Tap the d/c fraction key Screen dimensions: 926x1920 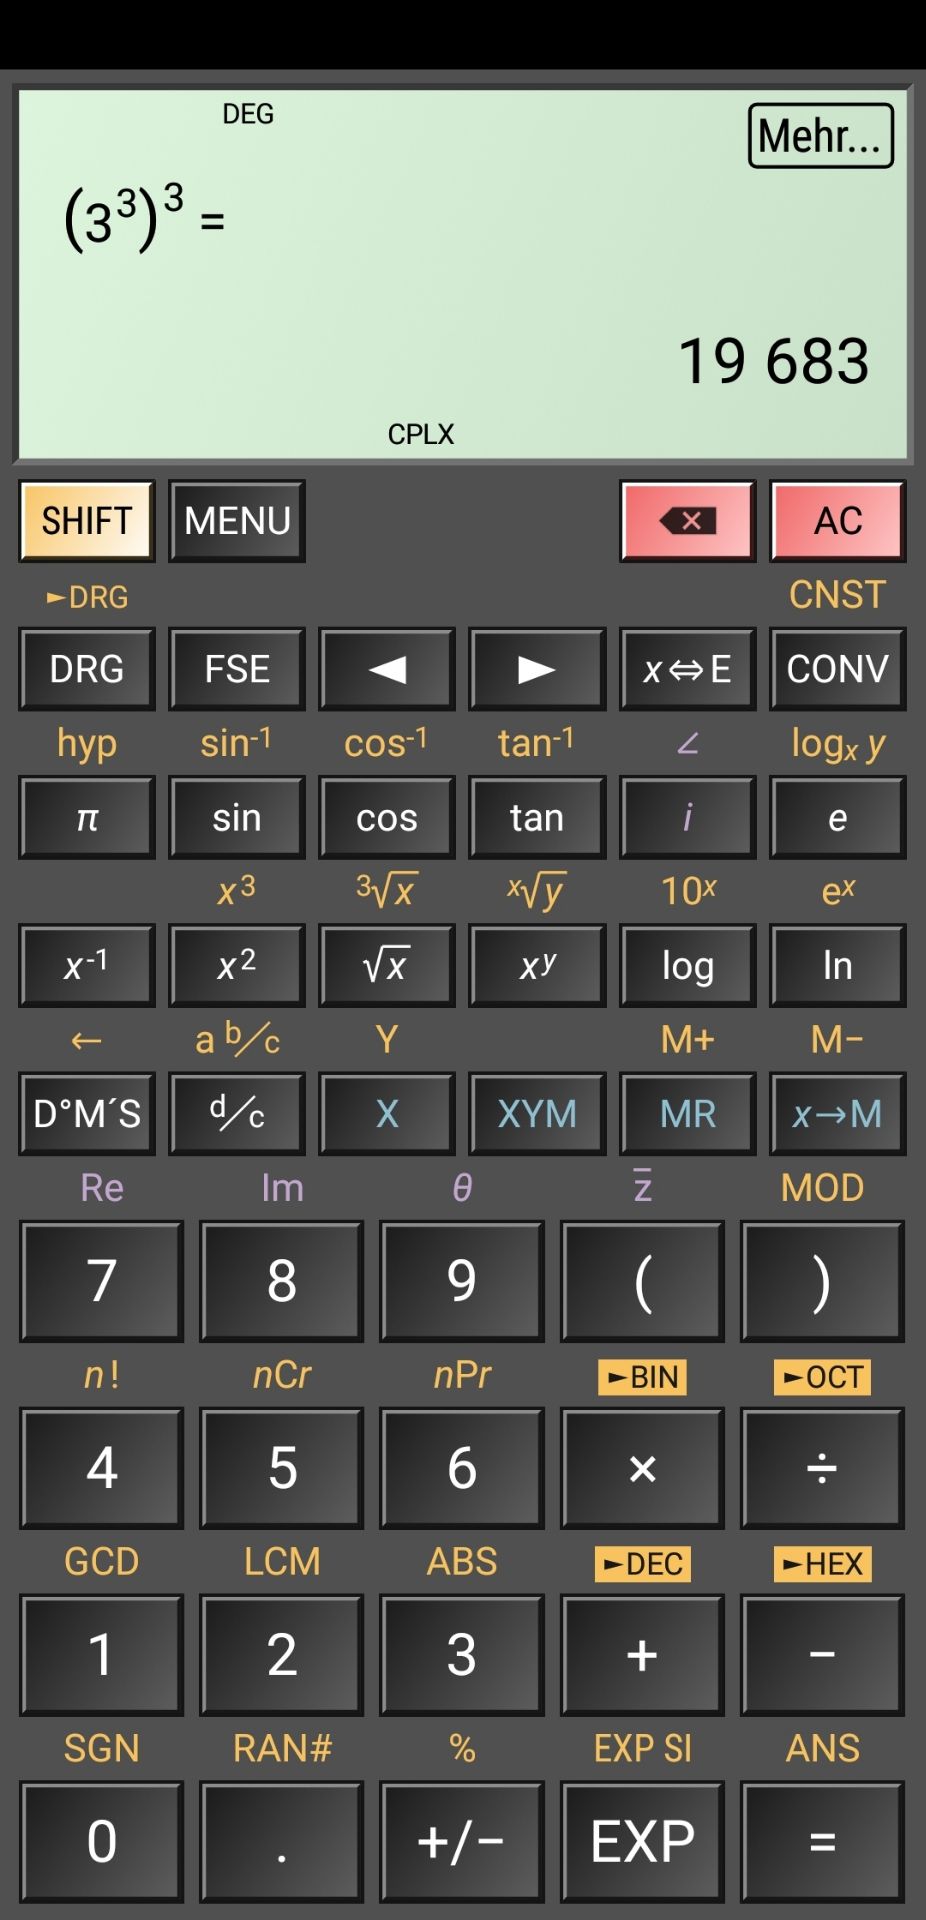pos(237,1114)
